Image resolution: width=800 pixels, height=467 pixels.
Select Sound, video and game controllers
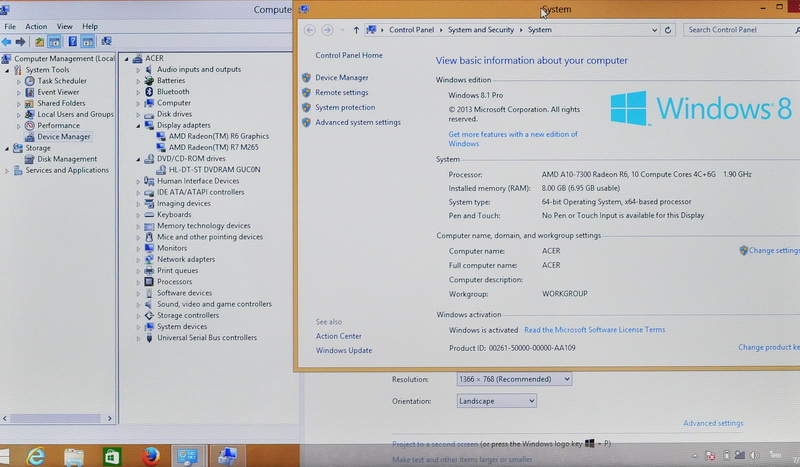pyautogui.click(x=214, y=304)
